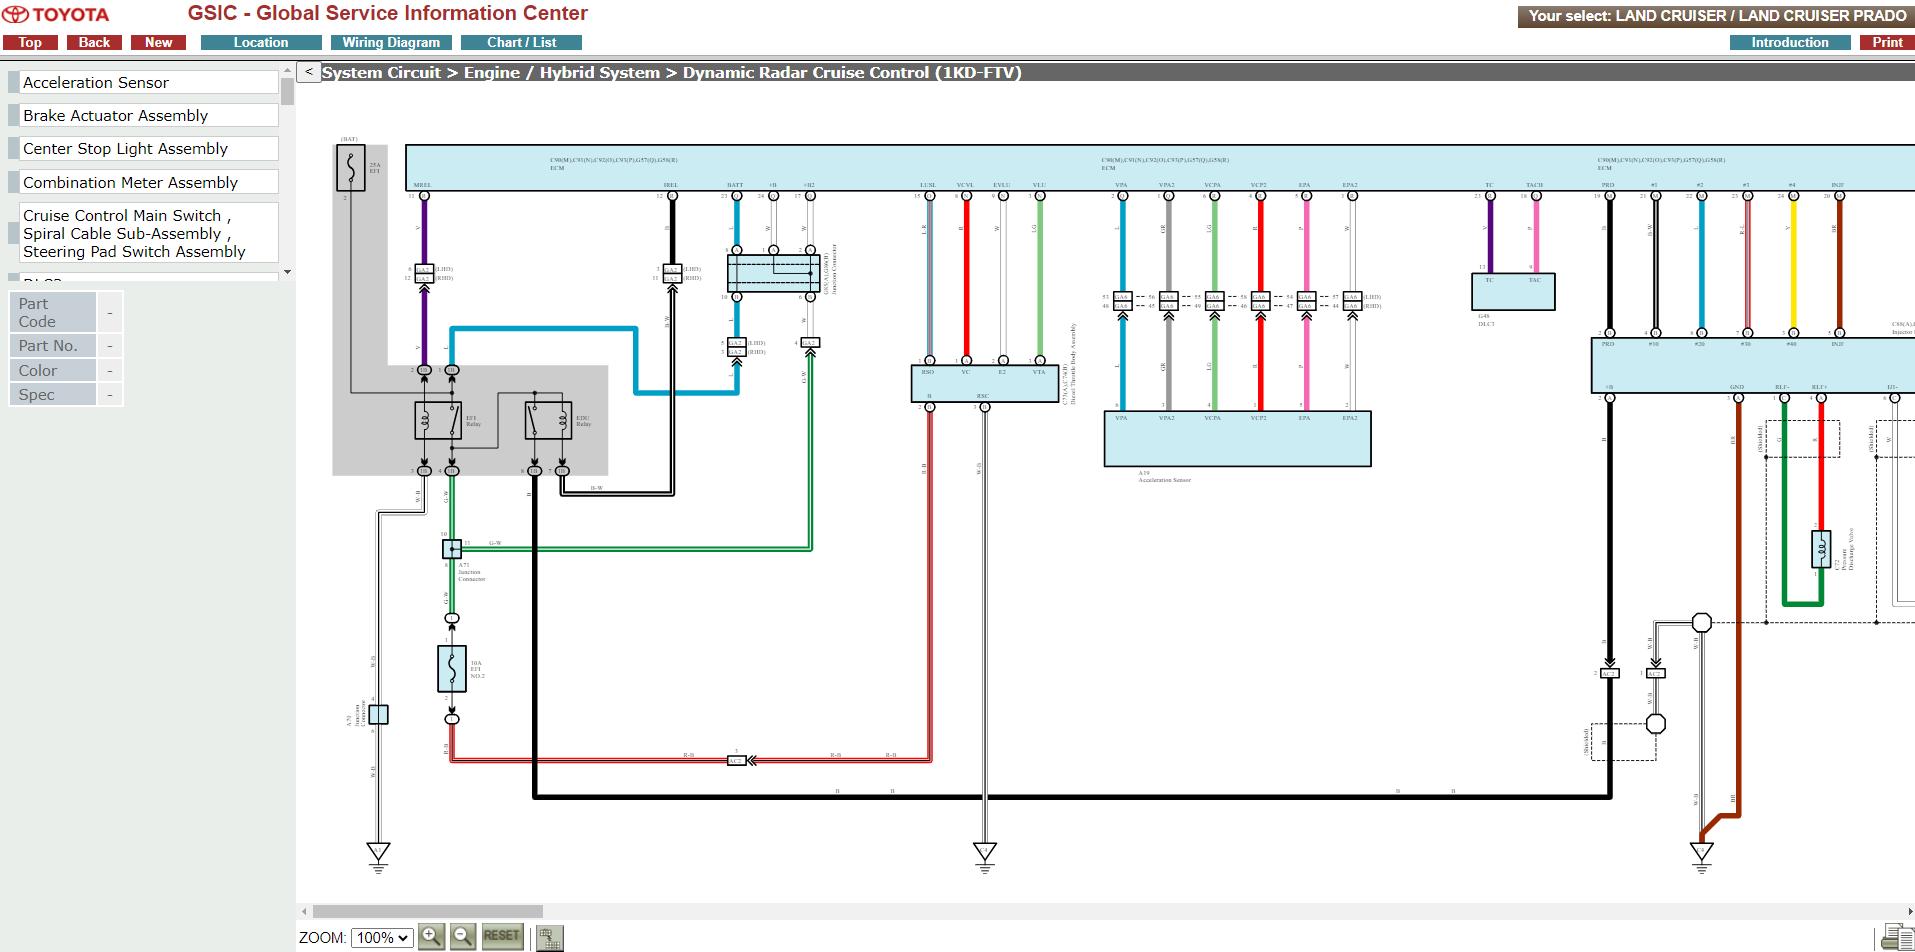The image size is (1915, 952).
Task: Click the grid layout switch icon
Action: (x=549, y=938)
